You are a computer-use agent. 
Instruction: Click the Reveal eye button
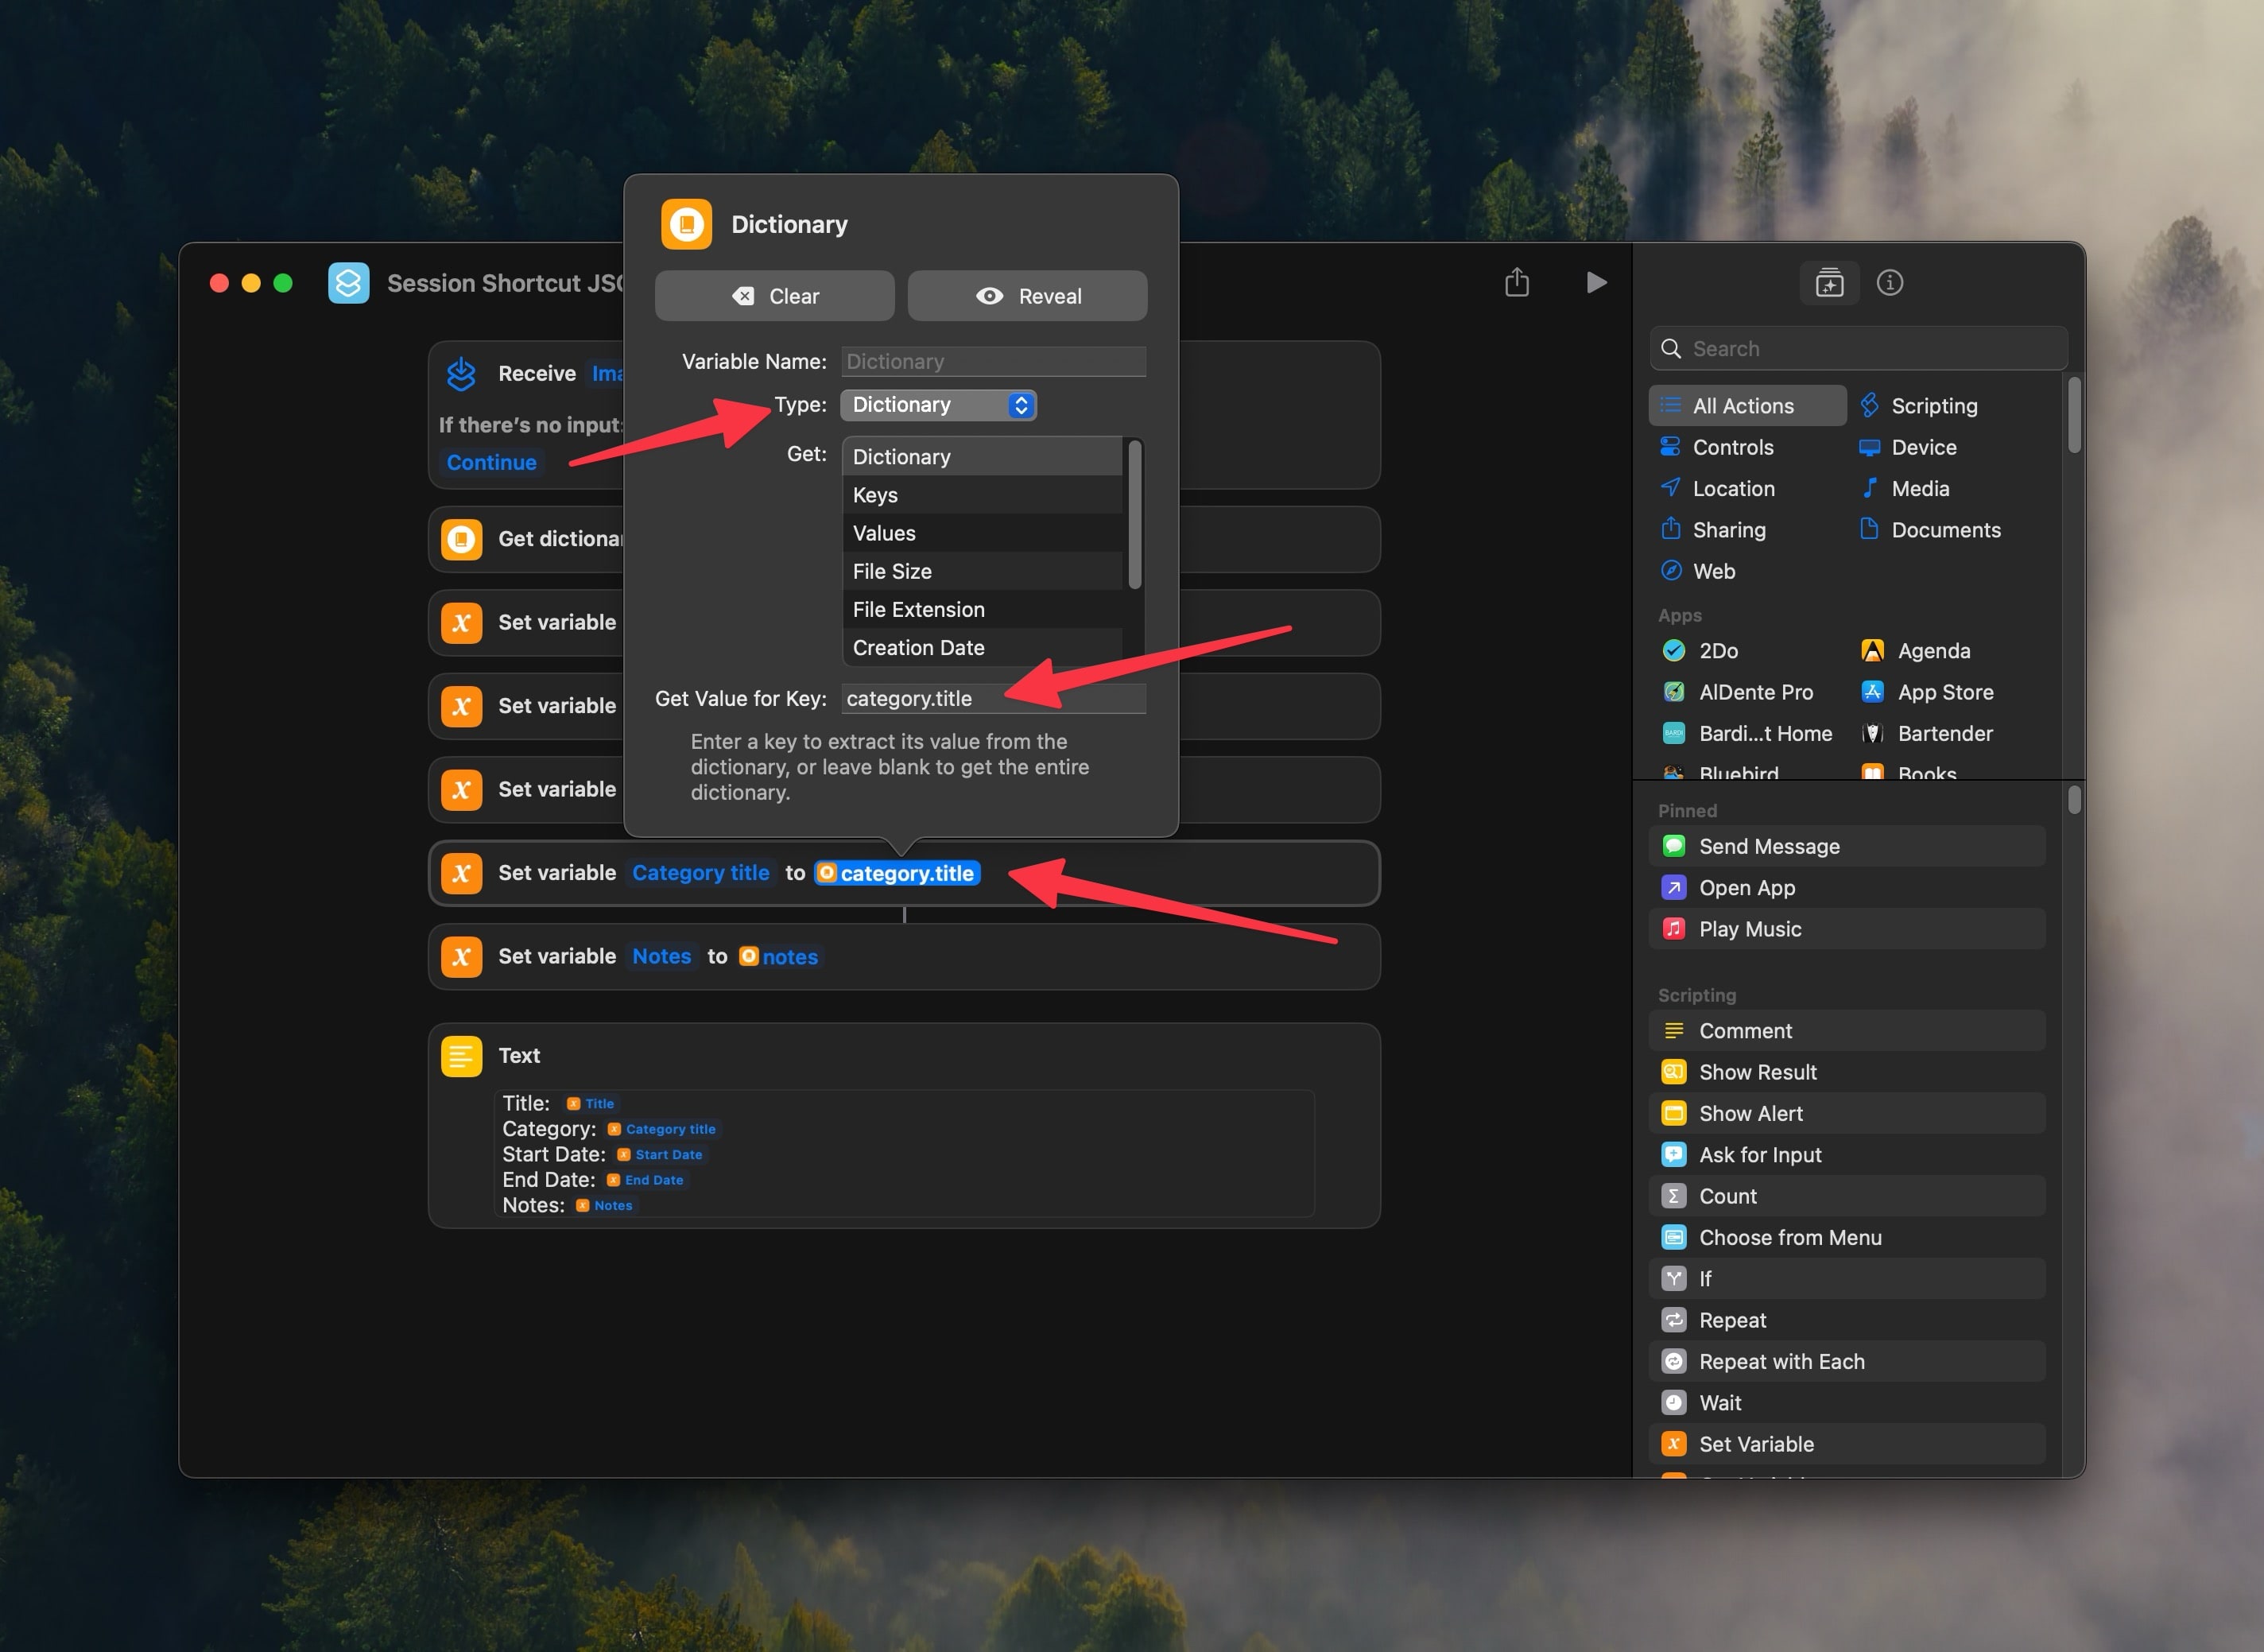pyautogui.click(x=1027, y=296)
